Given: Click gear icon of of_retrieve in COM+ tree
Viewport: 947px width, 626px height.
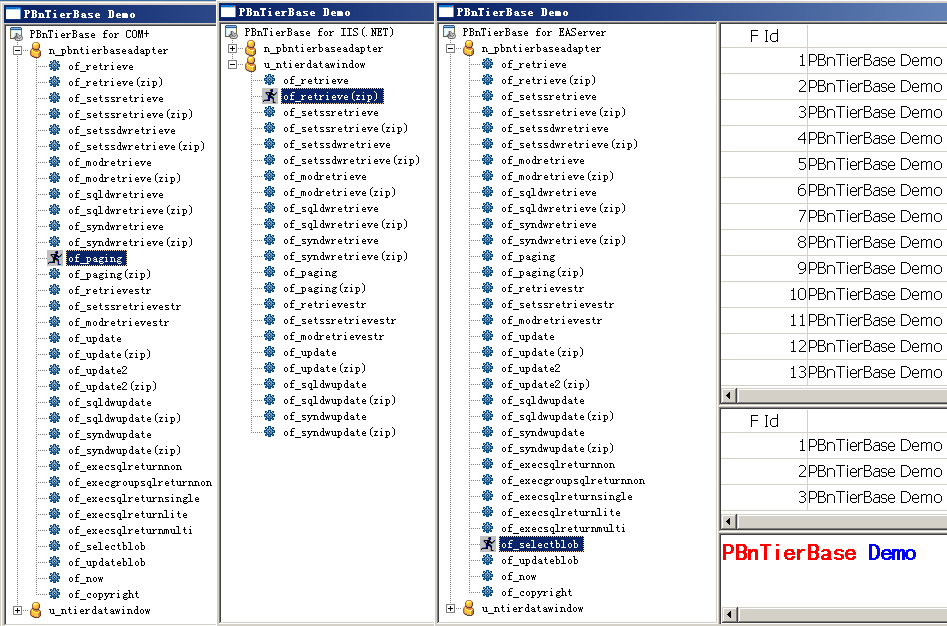Looking at the screenshot, I should coord(55,66).
